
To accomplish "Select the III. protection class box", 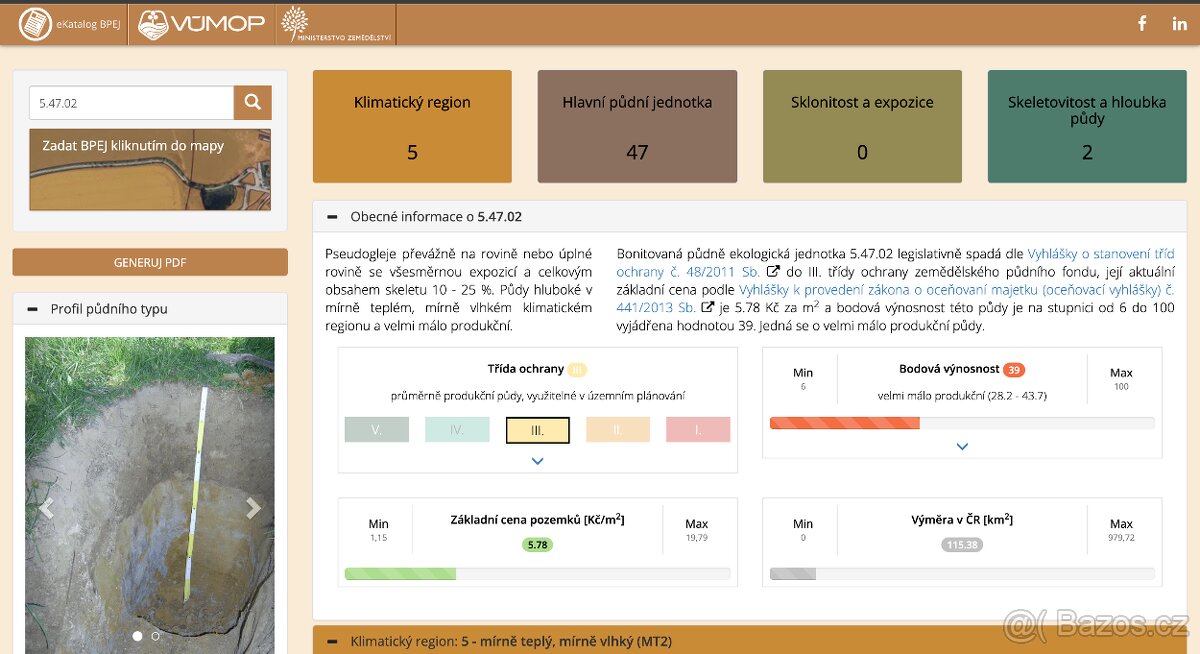I will (537, 430).
